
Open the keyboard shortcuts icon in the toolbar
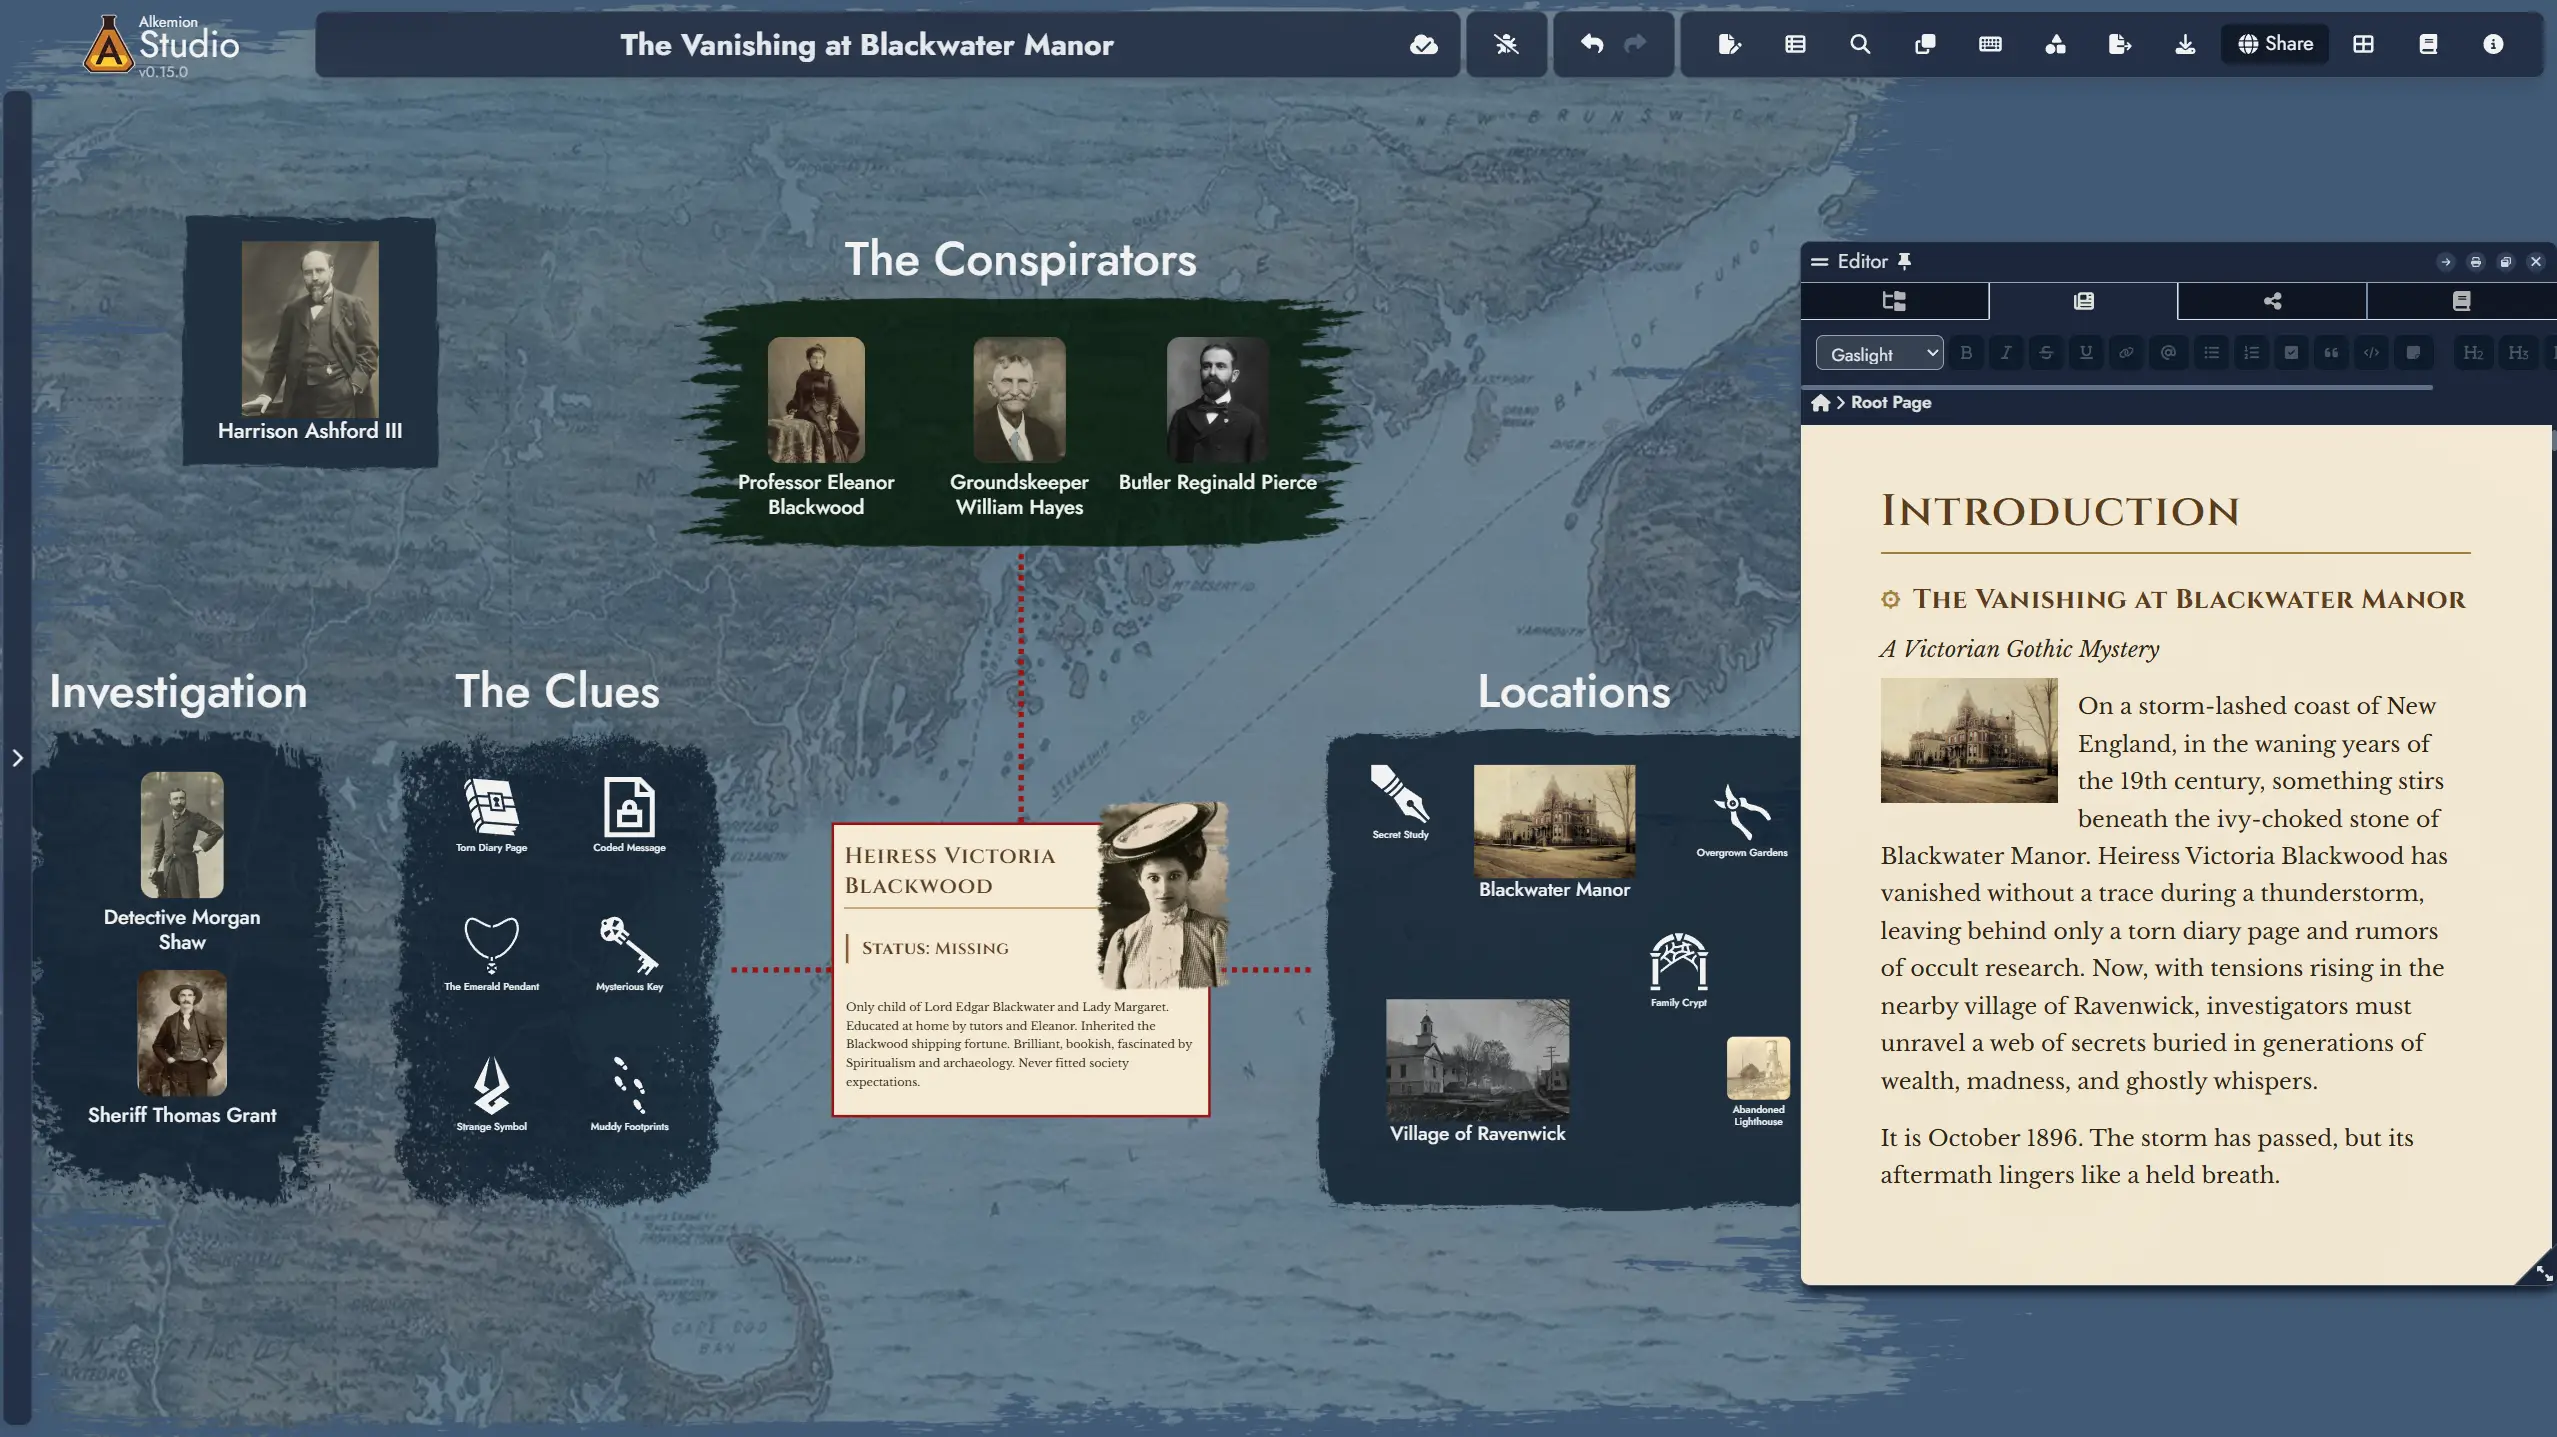pos(1991,44)
